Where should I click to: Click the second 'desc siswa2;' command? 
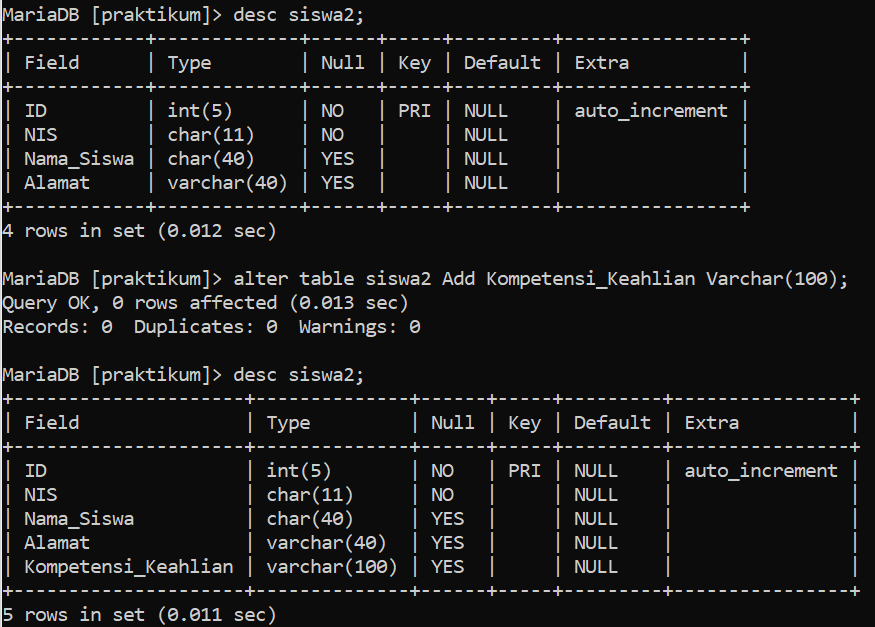pyautogui.click(x=299, y=375)
